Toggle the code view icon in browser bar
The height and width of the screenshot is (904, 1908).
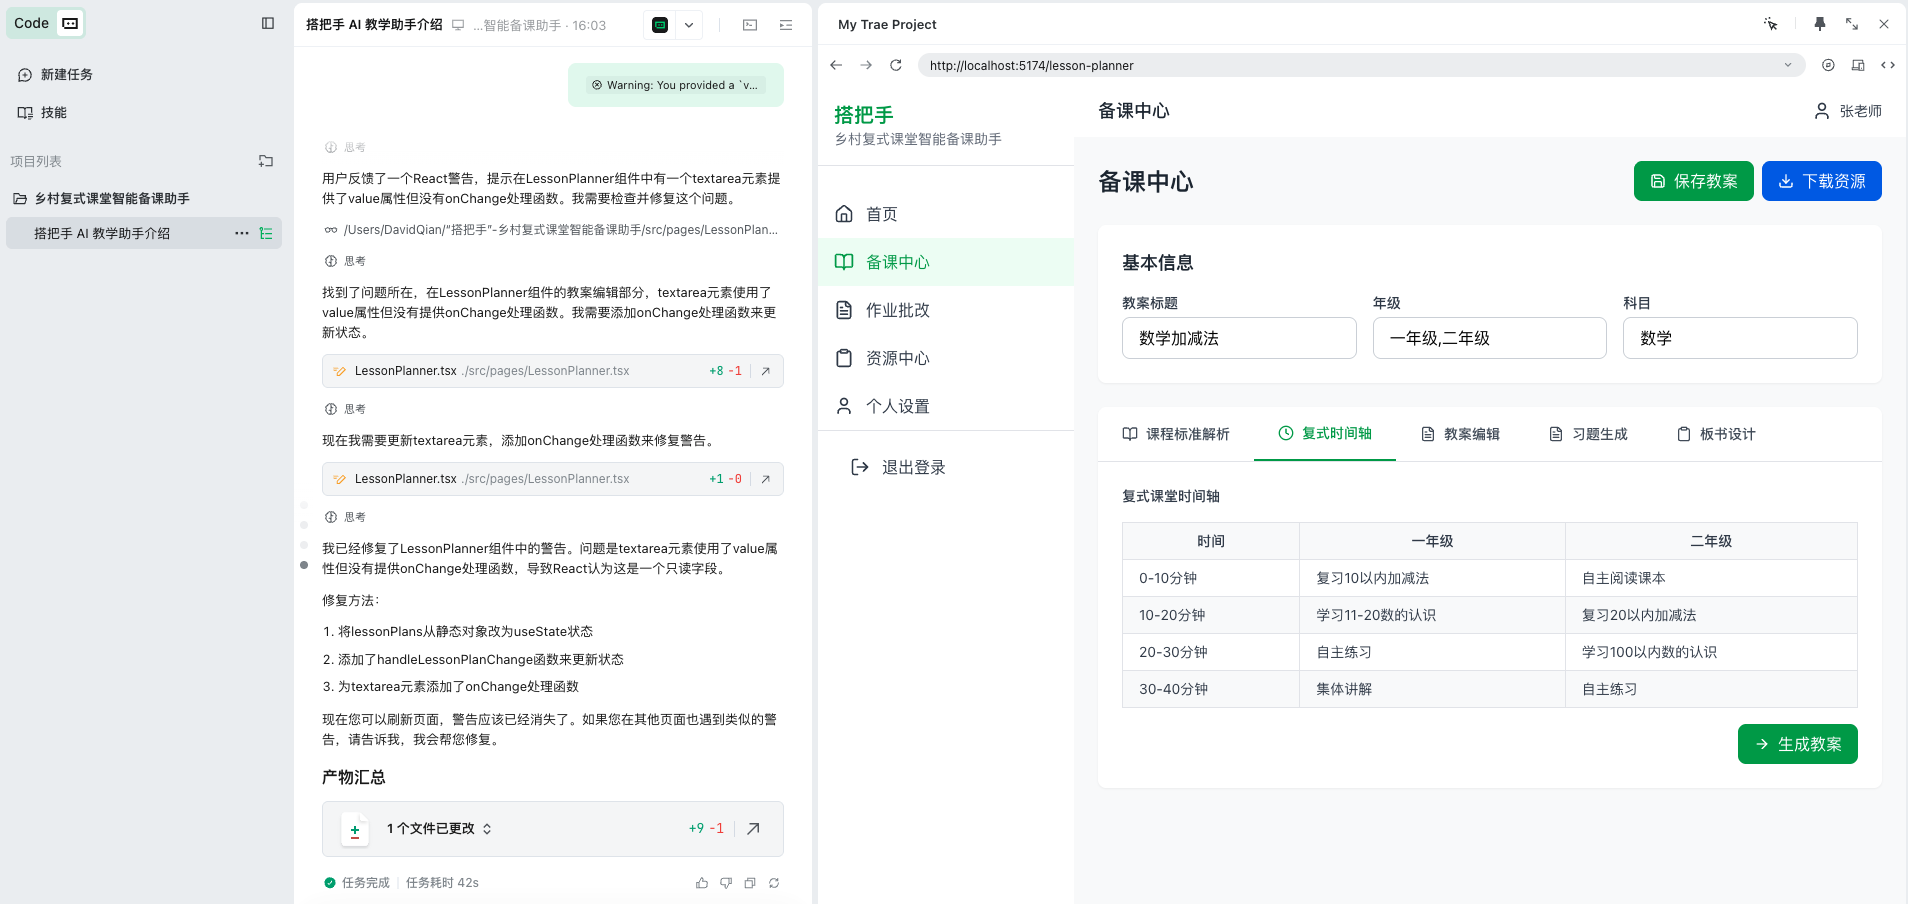pyautogui.click(x=1888, y=66)
